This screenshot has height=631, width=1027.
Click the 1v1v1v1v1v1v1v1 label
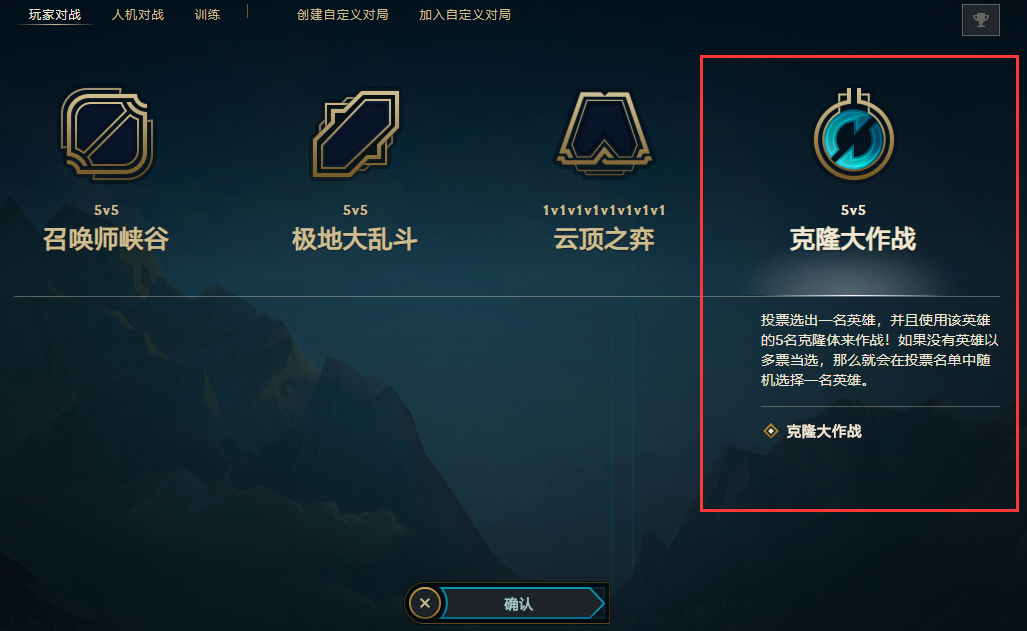click(604, 210)
